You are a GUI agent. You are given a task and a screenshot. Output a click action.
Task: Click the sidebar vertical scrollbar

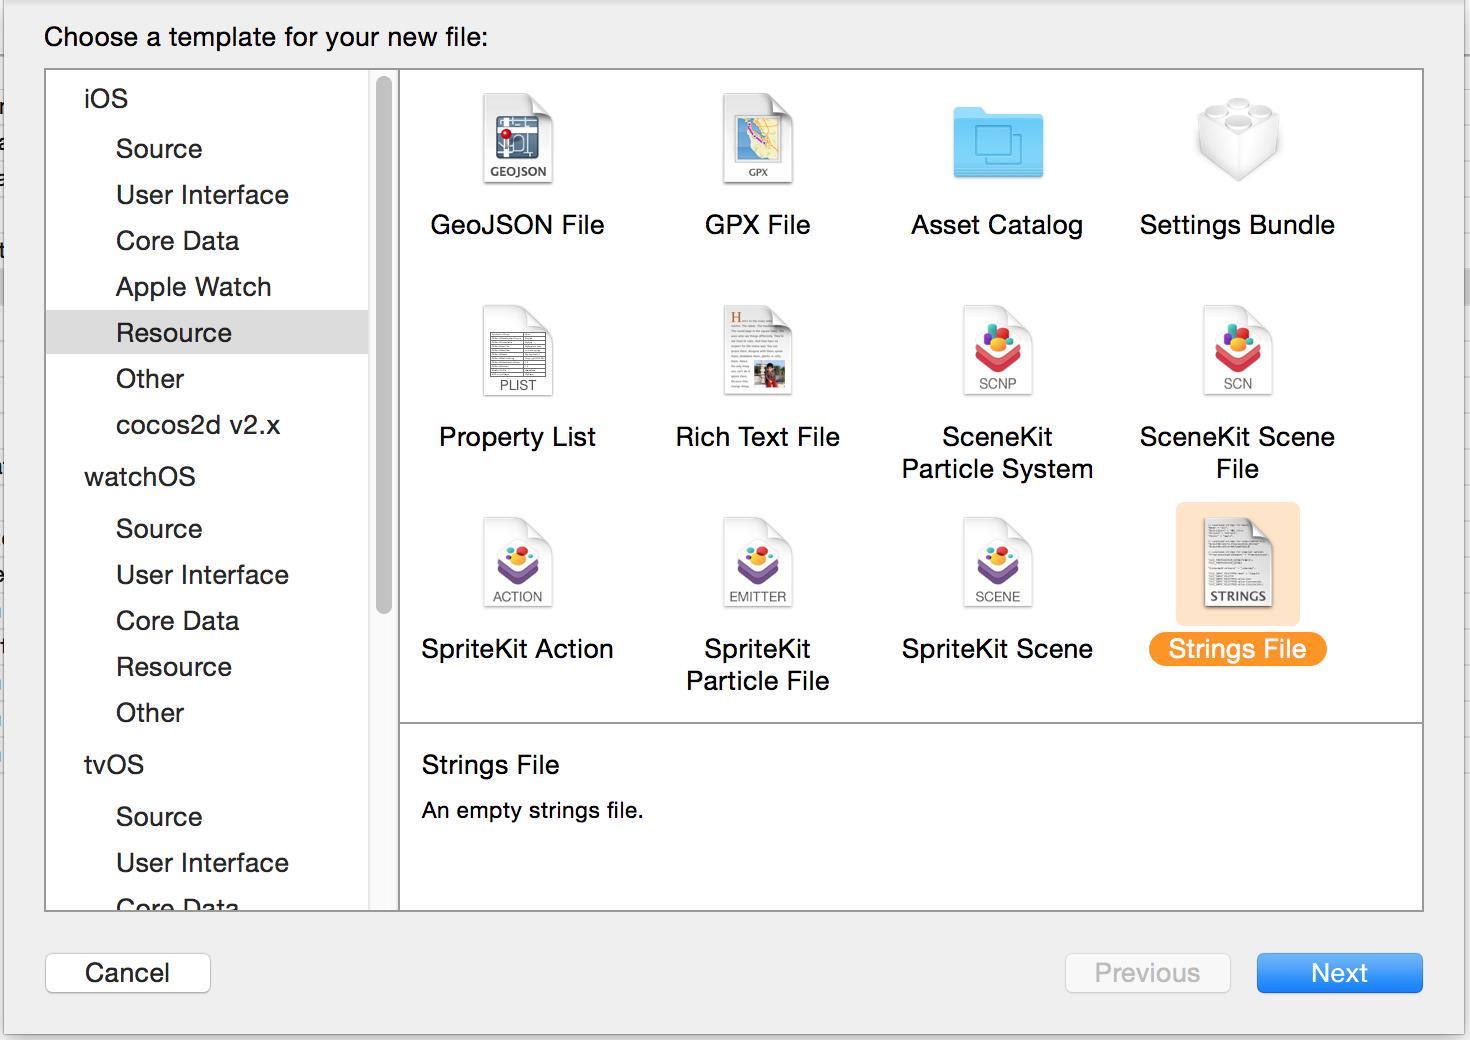(x=384, y=345)
